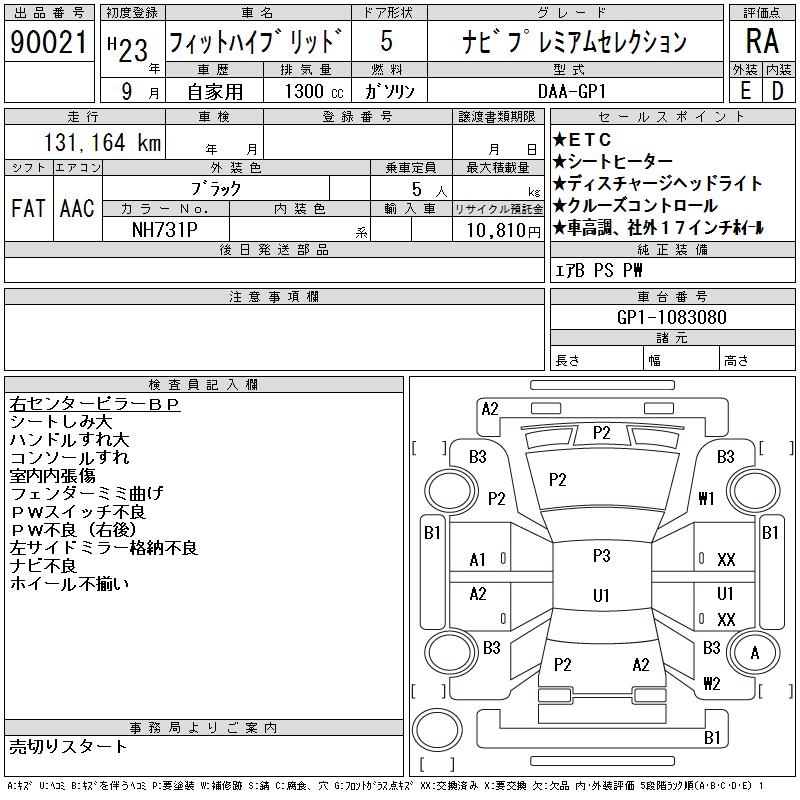Click the interior grade D cell
The height and width of the screenshot is (800, 800).
(x=778, y=91)
